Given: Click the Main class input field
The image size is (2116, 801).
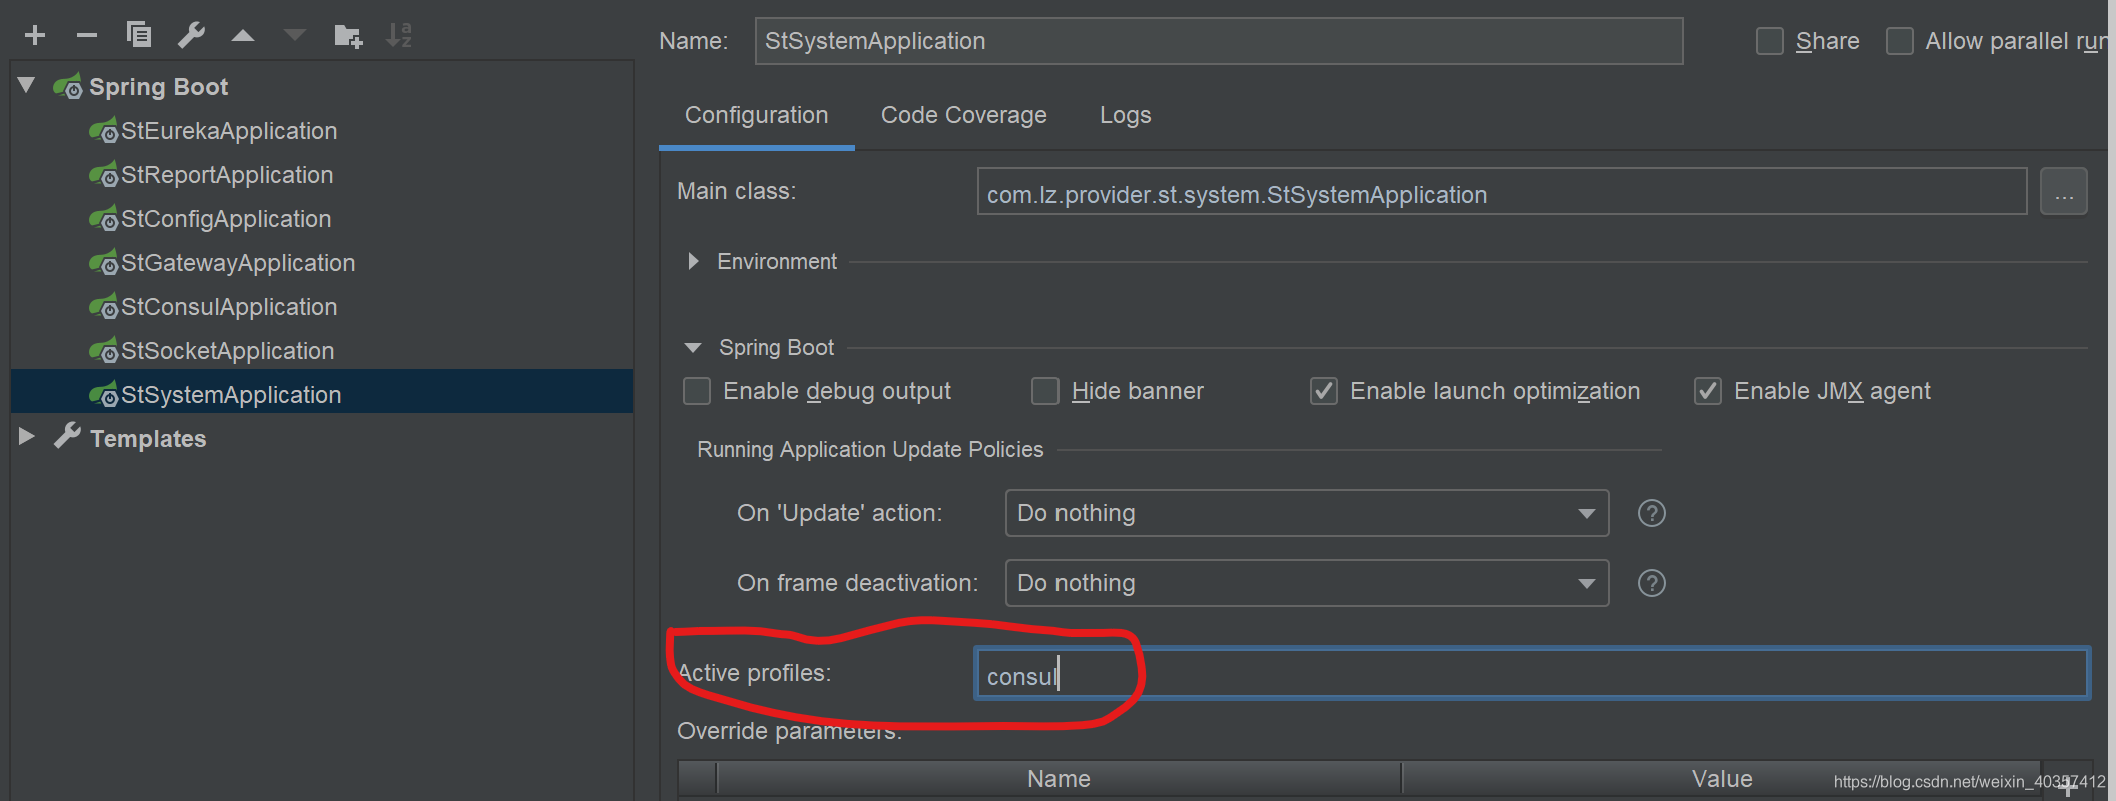Looking at the screenshot, I should pos(1501,192).
